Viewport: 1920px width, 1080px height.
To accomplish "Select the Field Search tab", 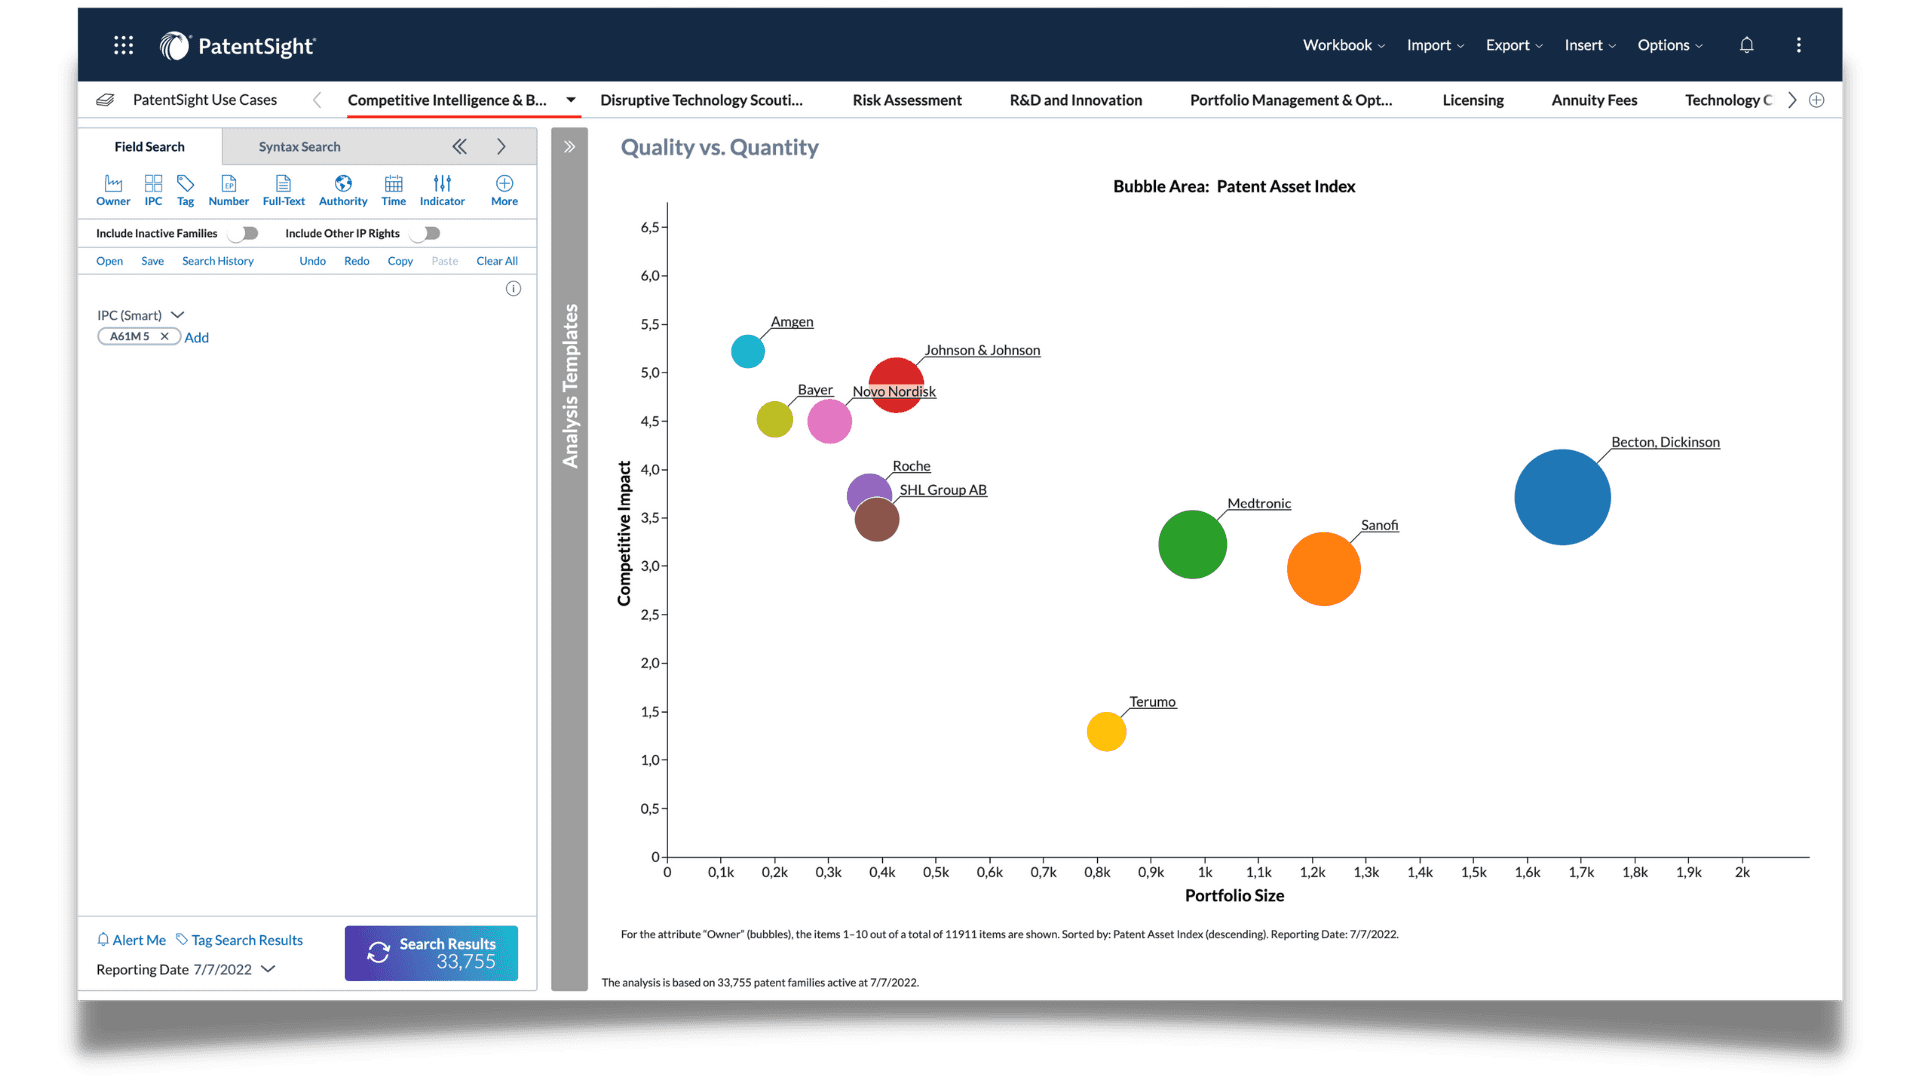I will tap(150, 147).
